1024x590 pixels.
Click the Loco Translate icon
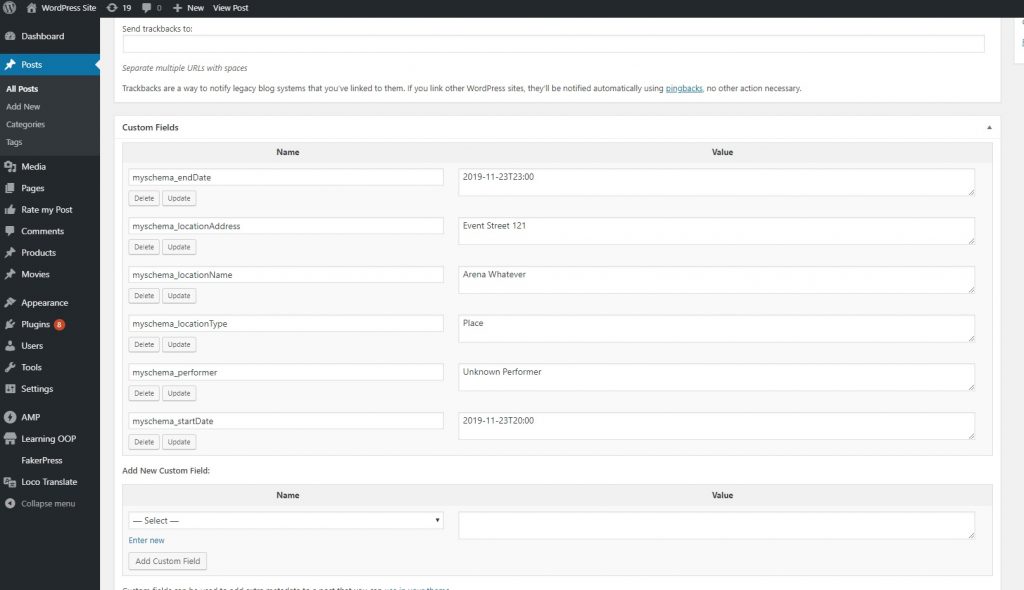(x=10, y=482)
